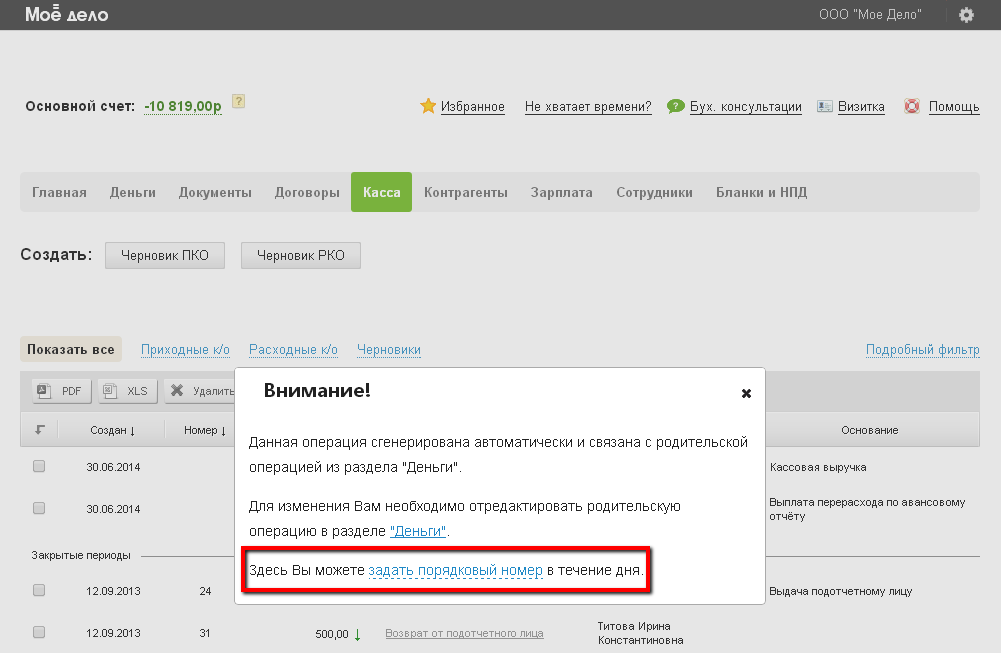
Task: Click задать порядковый номер link
Action: [x=455, y=570]
